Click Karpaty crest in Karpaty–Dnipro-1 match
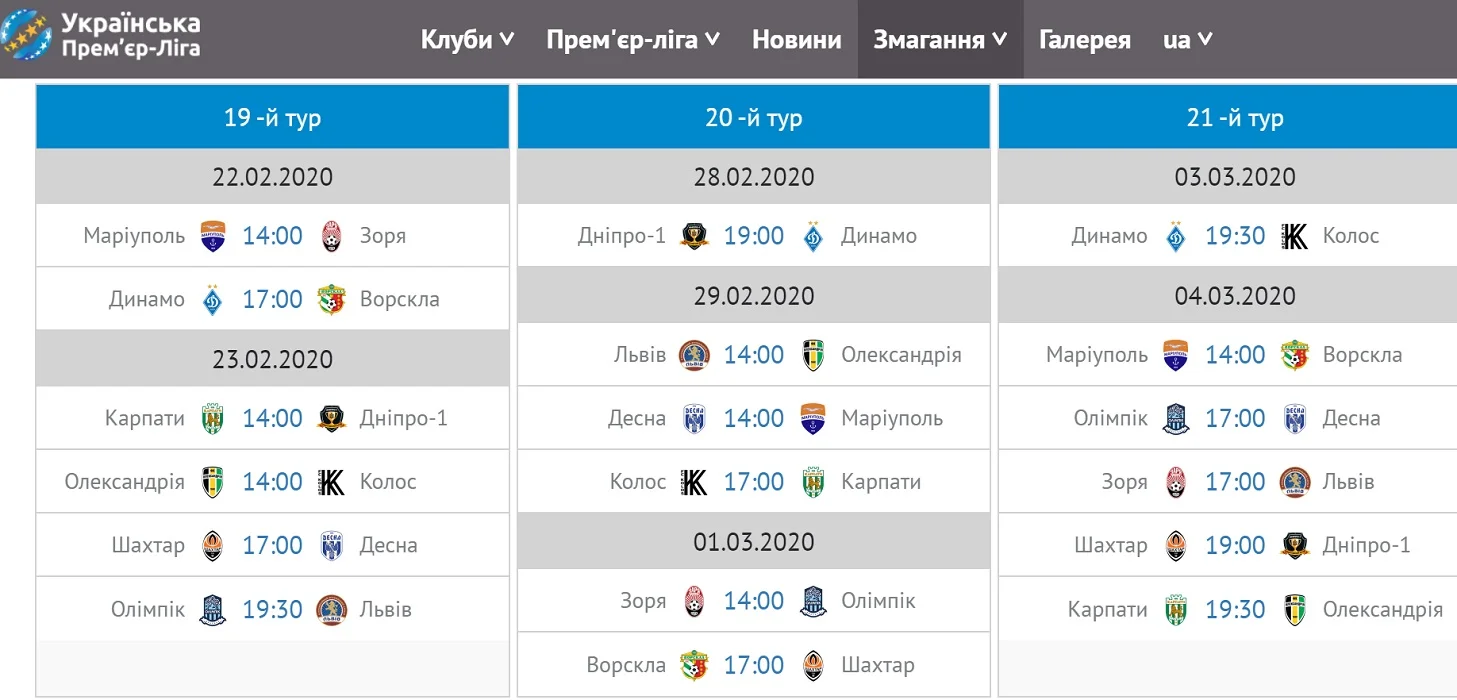This screenshot has height=700, width=1457. (213, 418)
